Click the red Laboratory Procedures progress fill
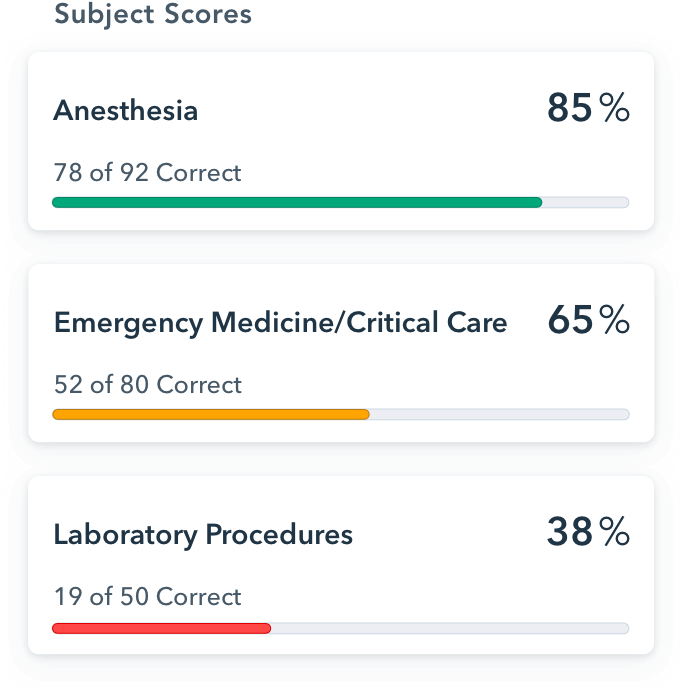 click(x=161, y=628)
